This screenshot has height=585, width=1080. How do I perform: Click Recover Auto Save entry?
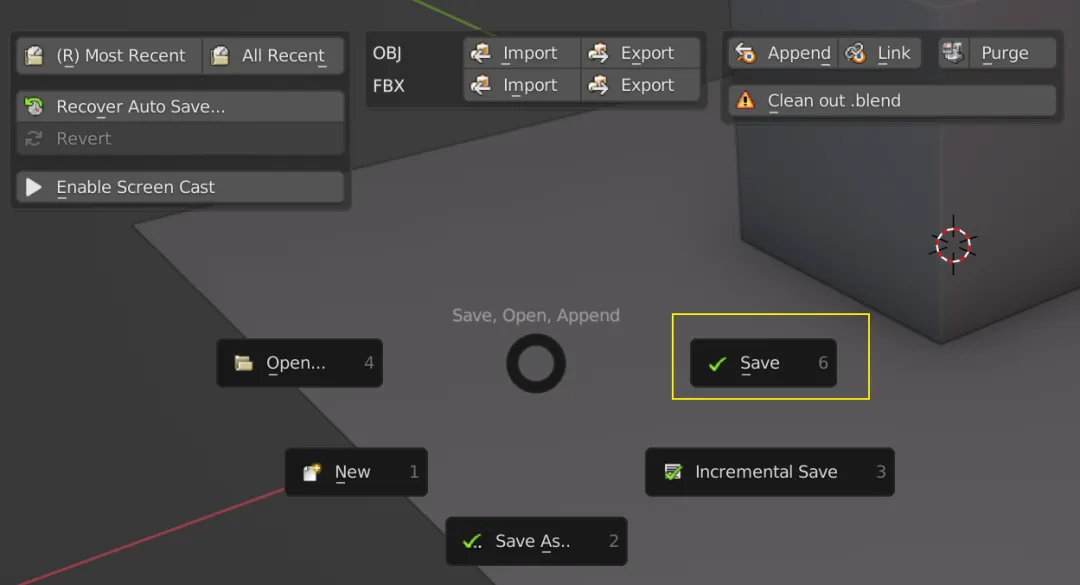coord(180,107)
